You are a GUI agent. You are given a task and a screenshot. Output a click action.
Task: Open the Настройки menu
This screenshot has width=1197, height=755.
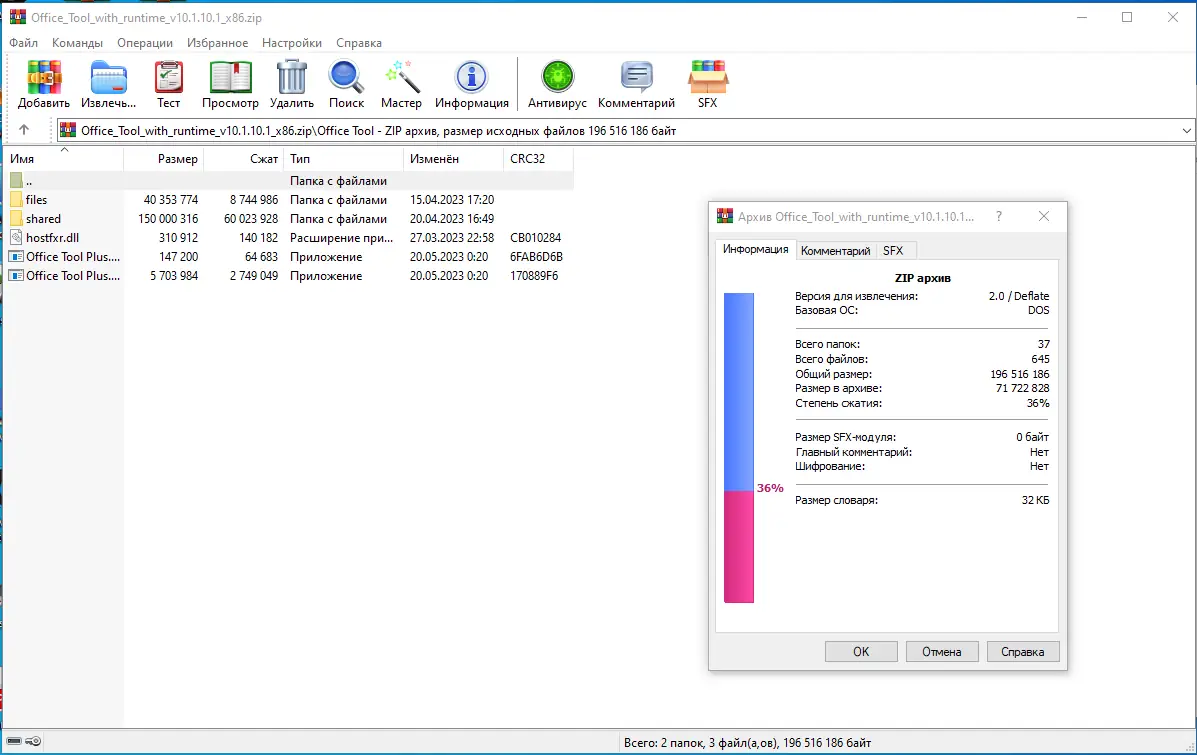point(291,43)
